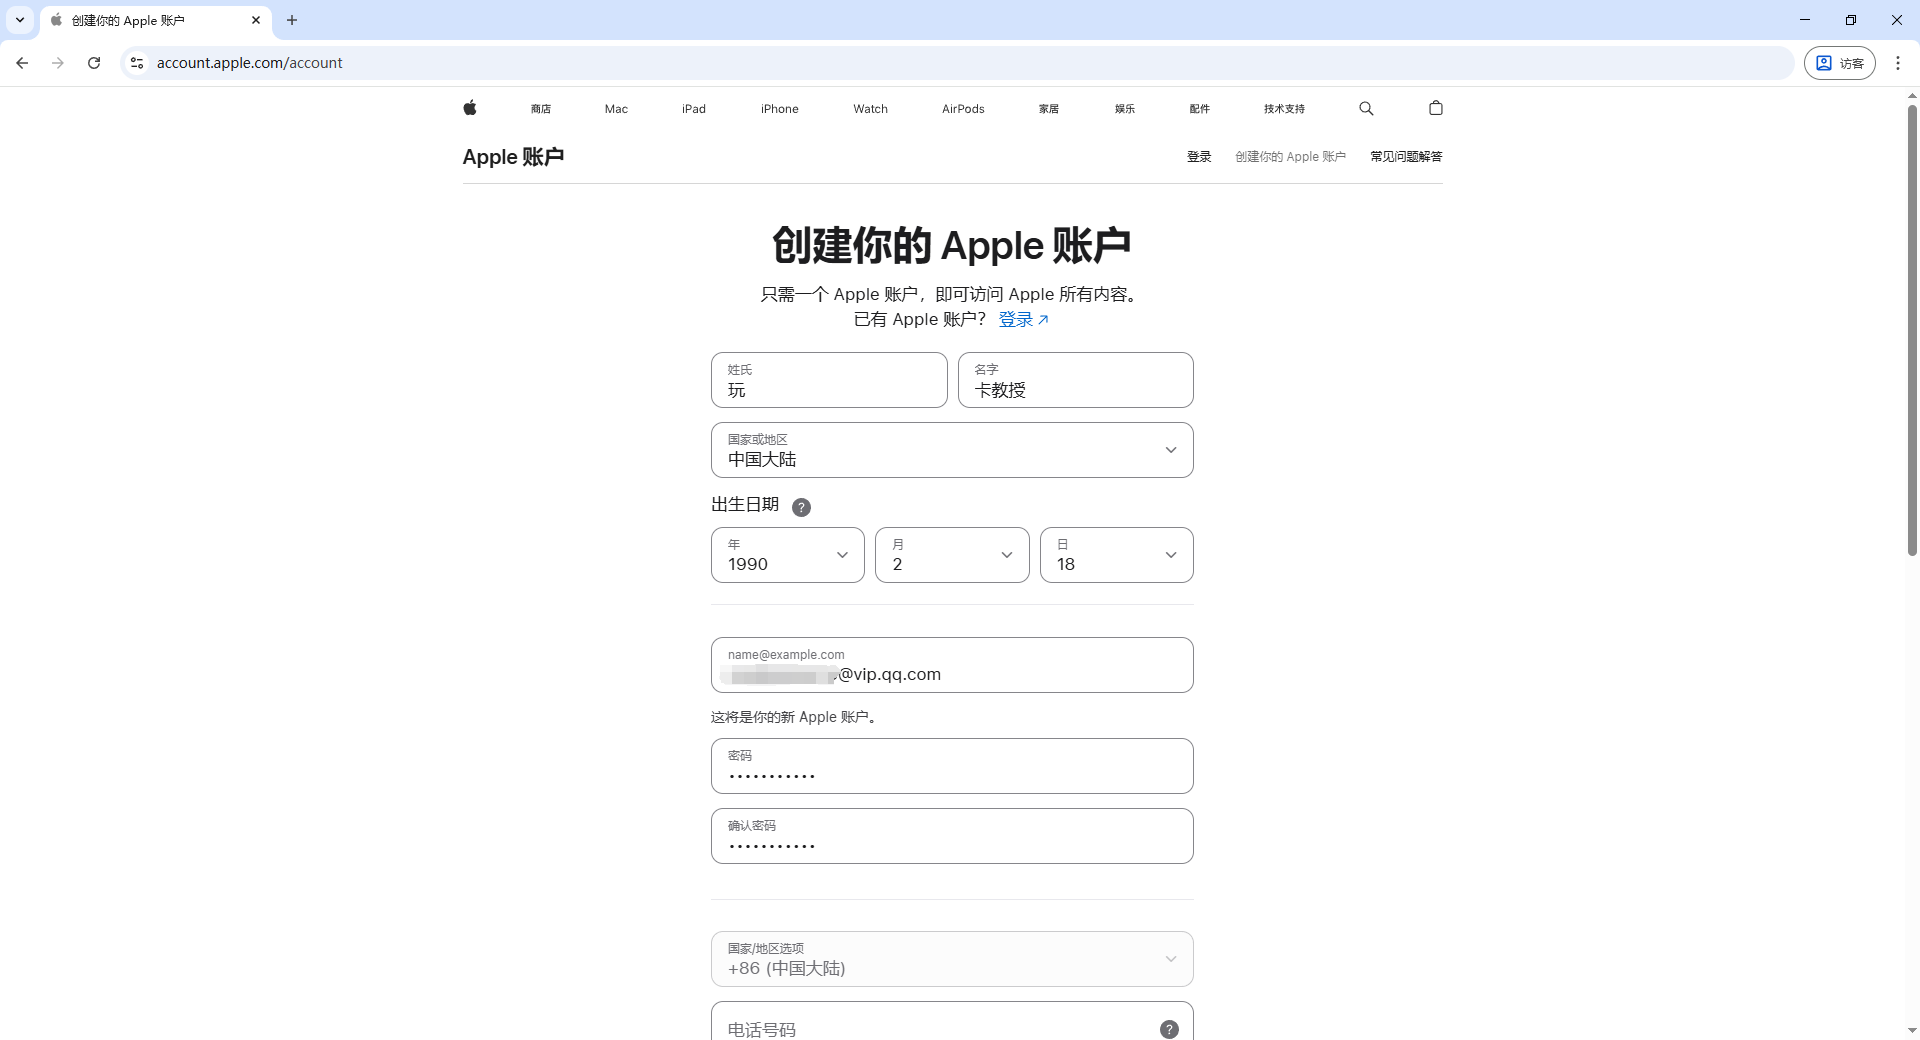This screenshot has width=1920, height=1040.
Task: Open the birth month dropdown
Action: pos(952,555)
